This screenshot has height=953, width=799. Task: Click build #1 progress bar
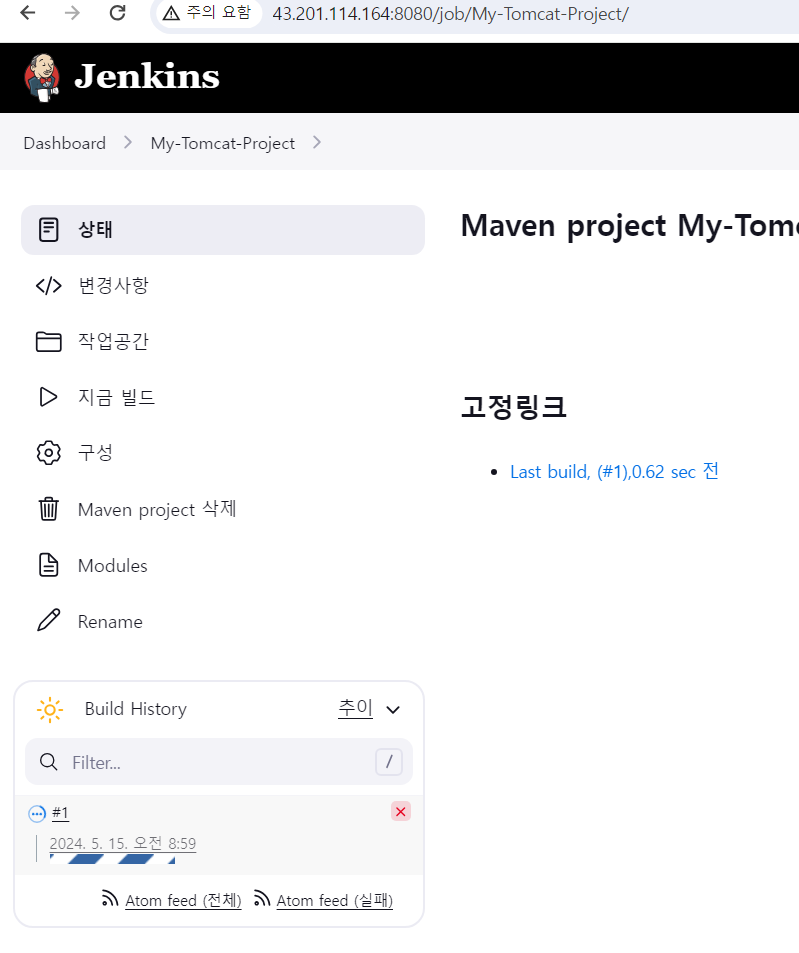pyautogui.click(x=112, y=859)
